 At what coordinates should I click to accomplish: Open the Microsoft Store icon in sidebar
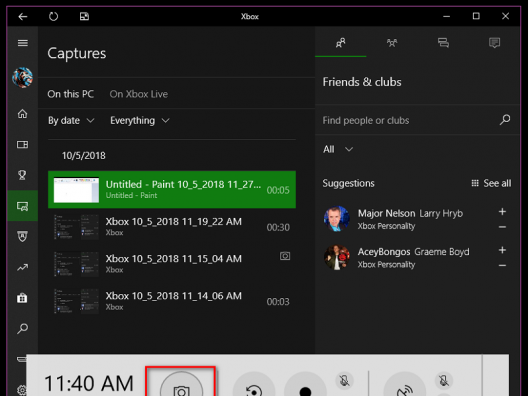click(x=22, y=298)
